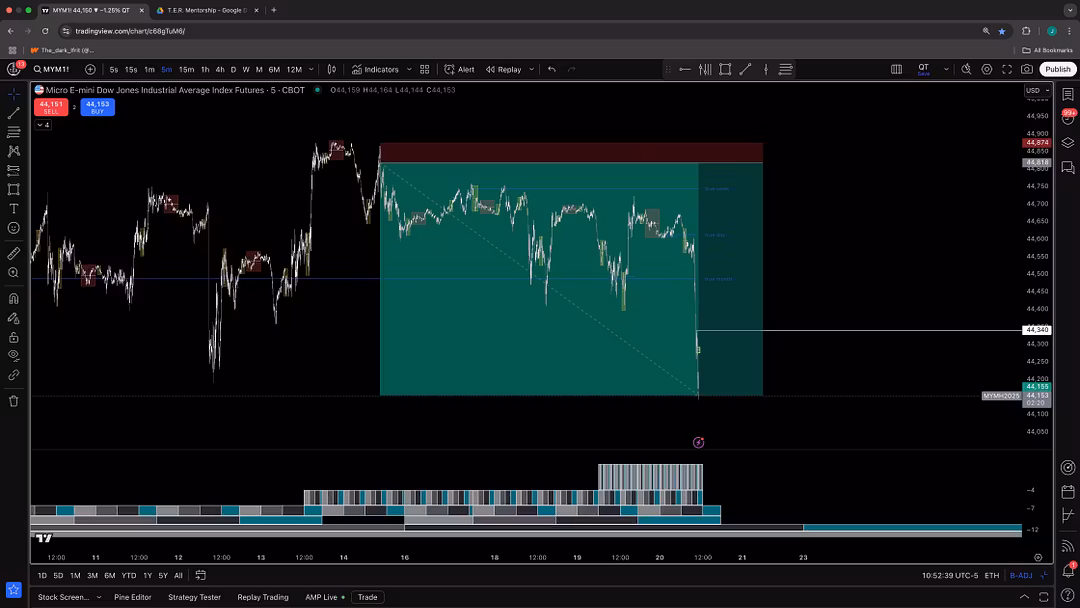Toggle the hide drawings eye icon
The image size is (1080, 608).
(x=14, y=355)
